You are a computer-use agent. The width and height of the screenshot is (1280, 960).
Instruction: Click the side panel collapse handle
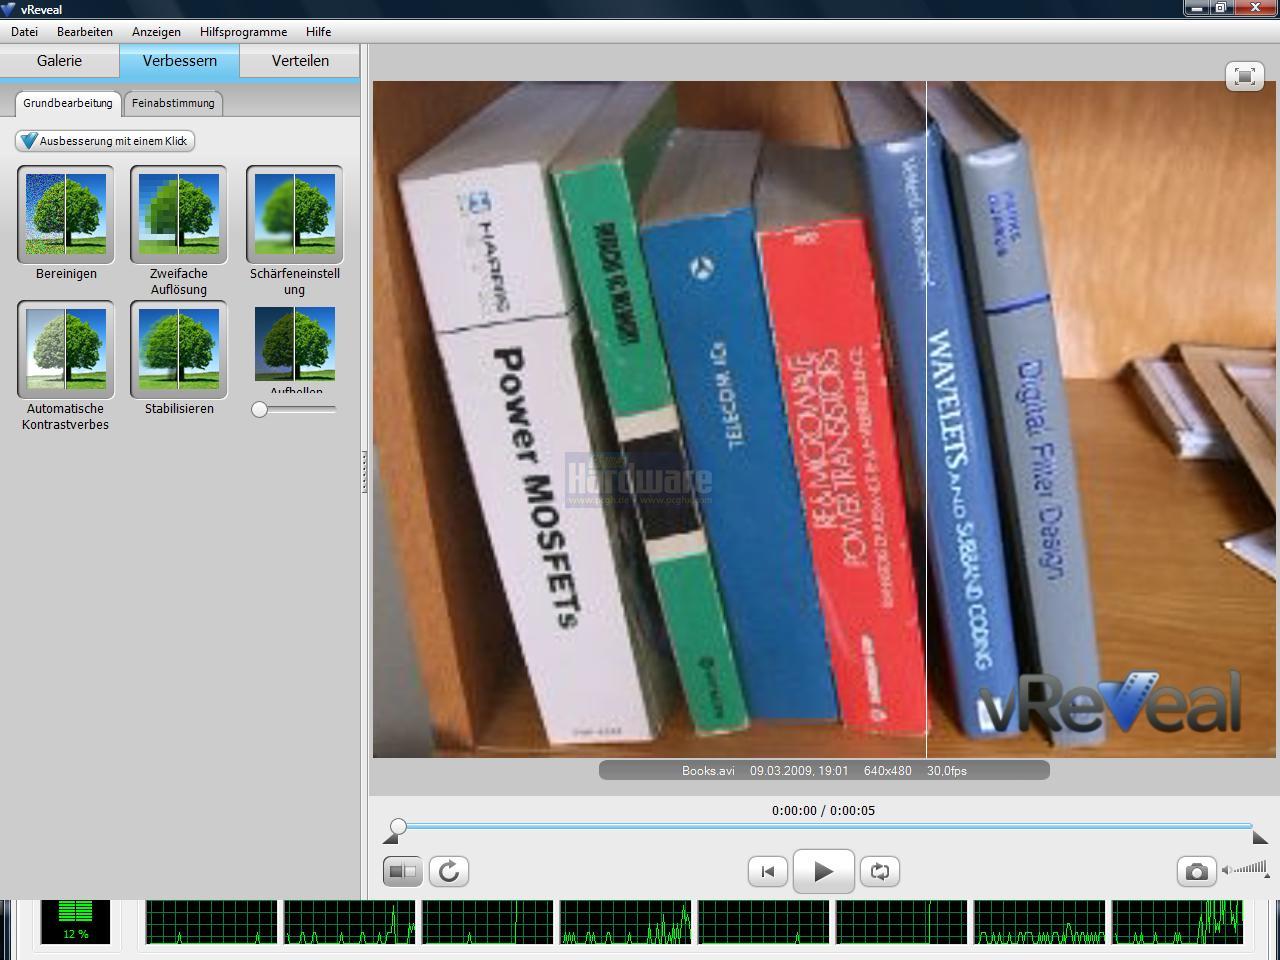click(x=364, y=471)
